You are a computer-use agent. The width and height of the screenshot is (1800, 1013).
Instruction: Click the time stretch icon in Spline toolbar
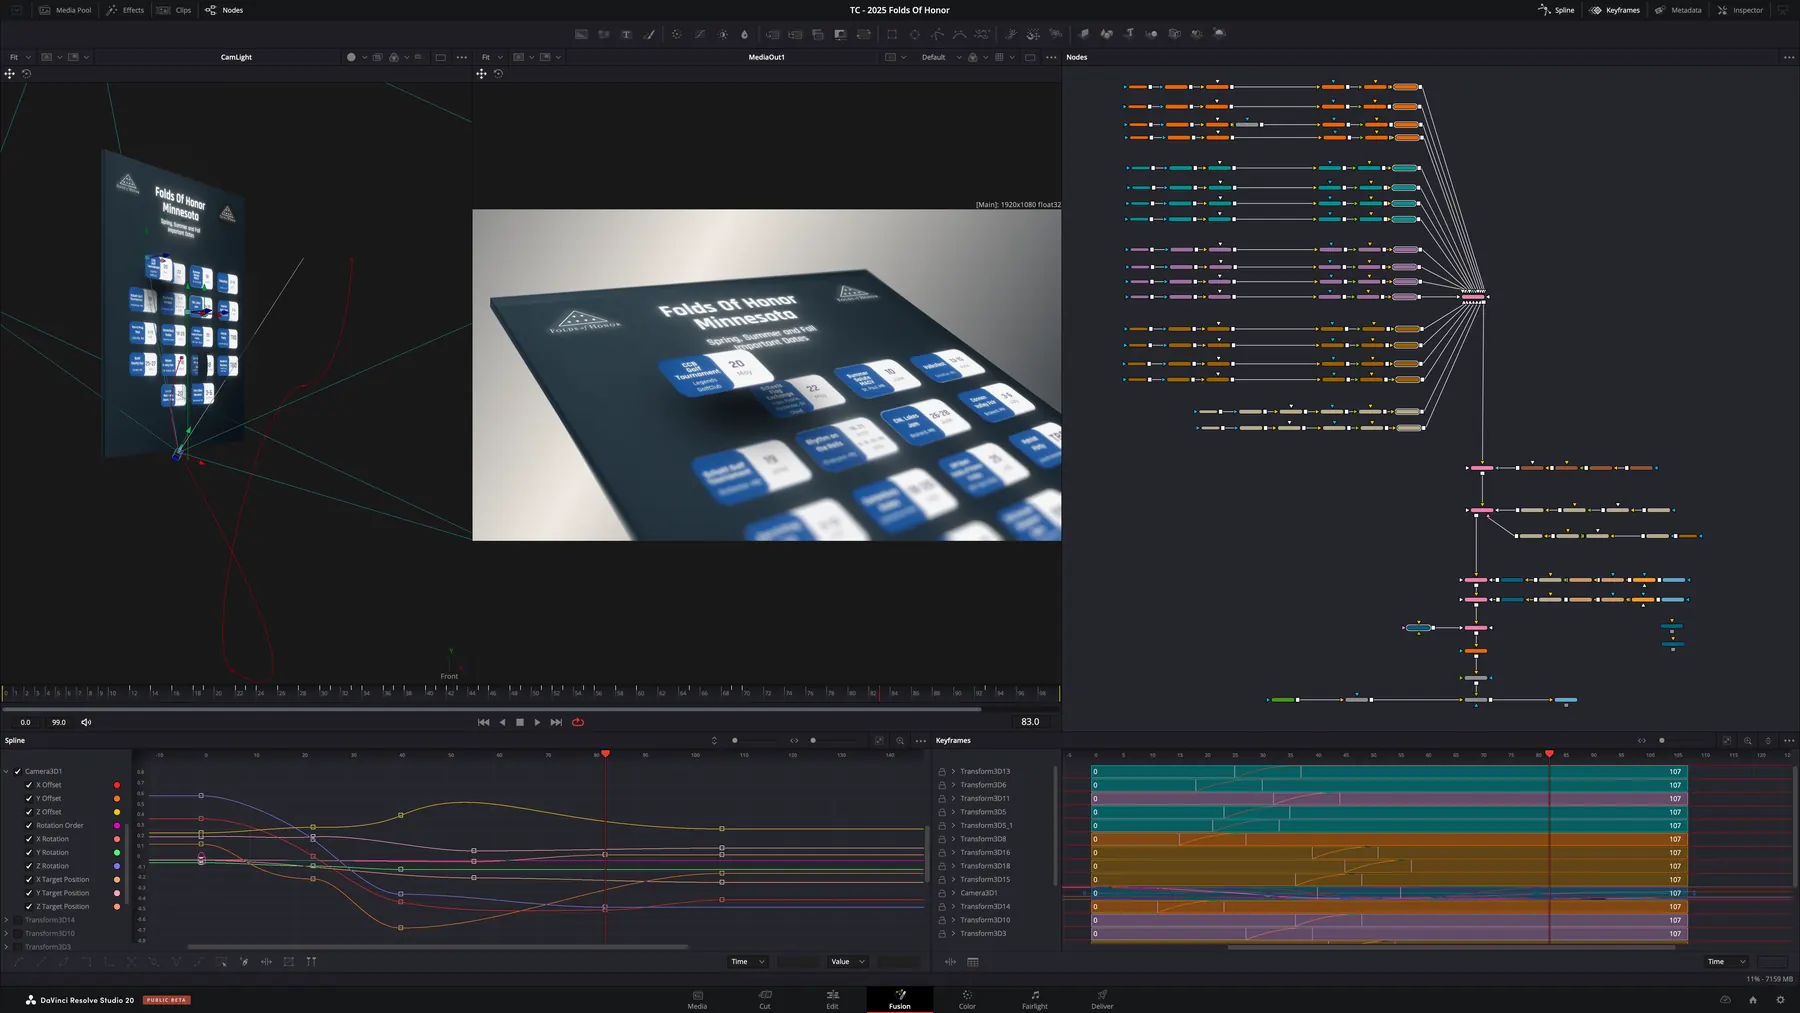(x=266, y=962)
